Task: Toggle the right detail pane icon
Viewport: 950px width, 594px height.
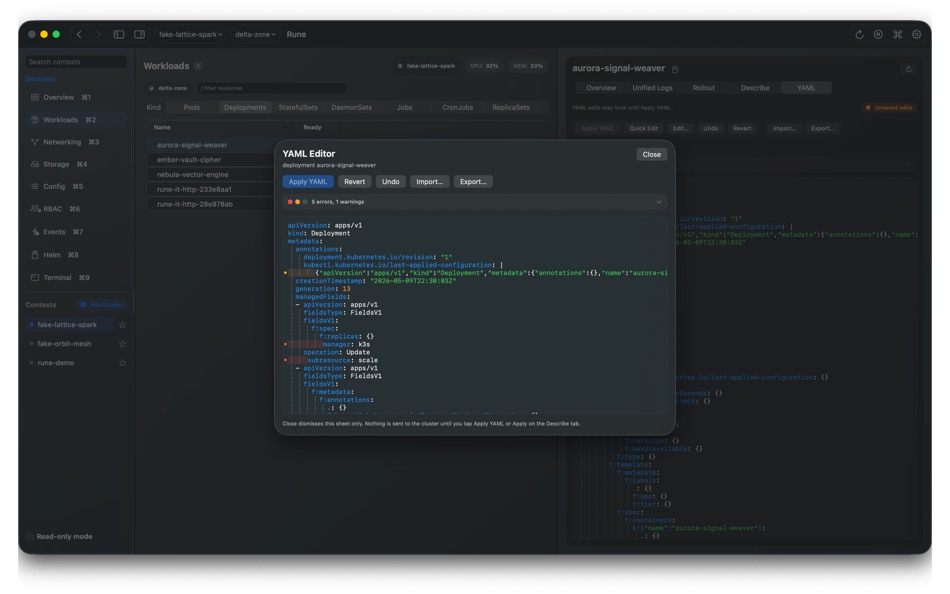Action: [x=139, y=35]
